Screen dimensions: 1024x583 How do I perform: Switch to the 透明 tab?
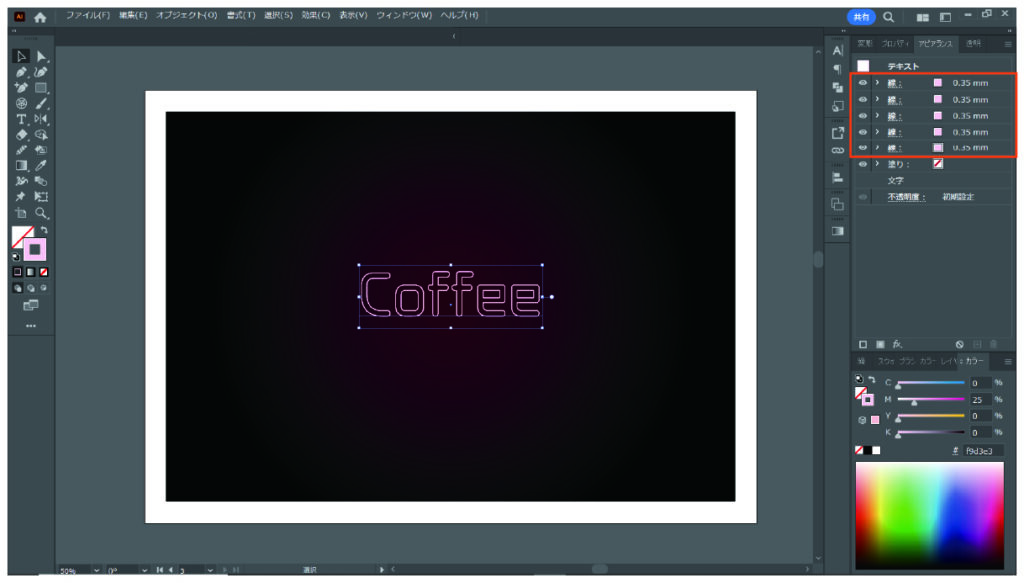[x=973, y=44]
